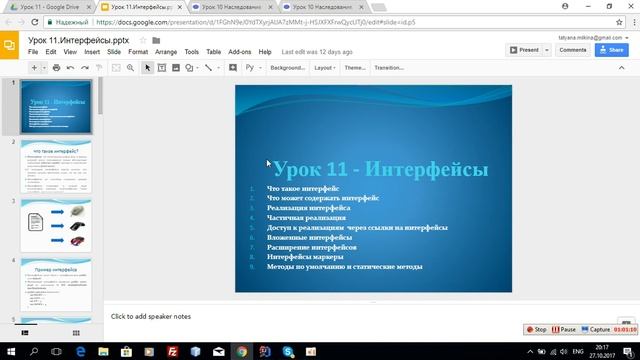Select the Line tool

[x=208, y=68]
